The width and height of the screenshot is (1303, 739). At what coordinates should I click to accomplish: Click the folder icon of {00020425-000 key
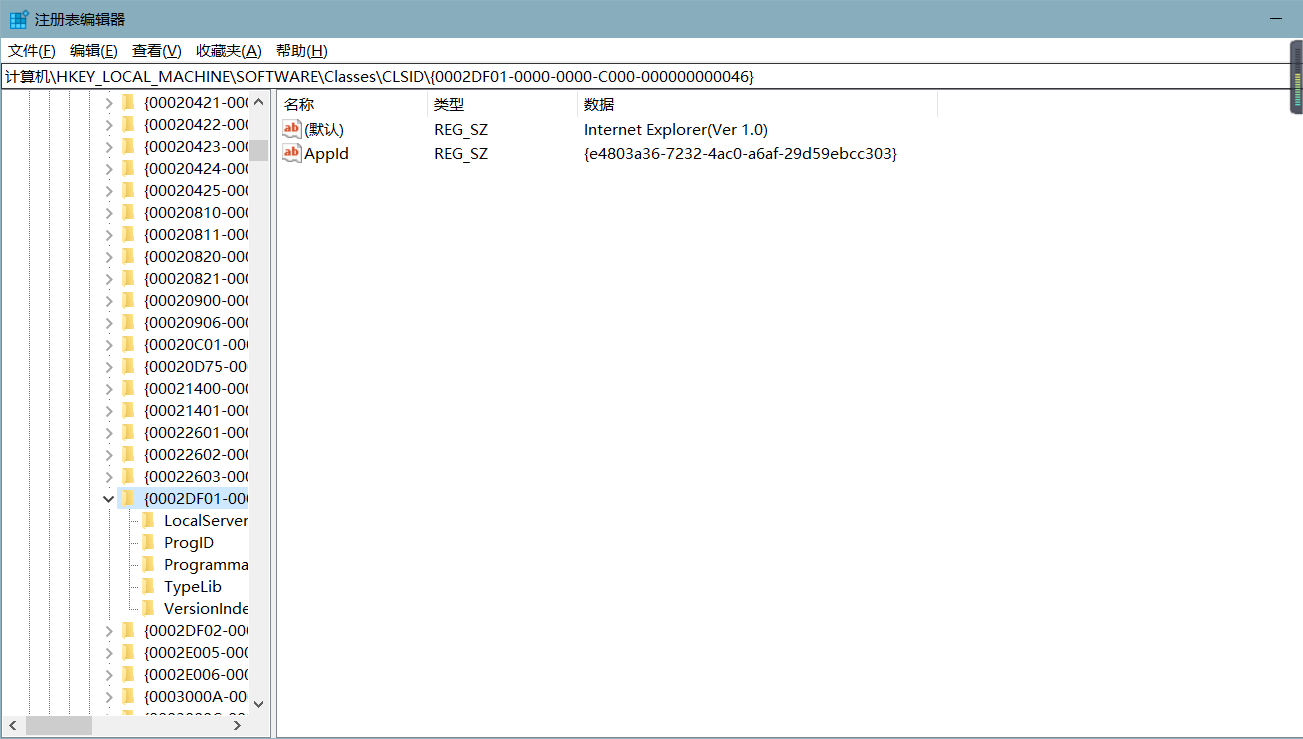[x=128, y=190]
